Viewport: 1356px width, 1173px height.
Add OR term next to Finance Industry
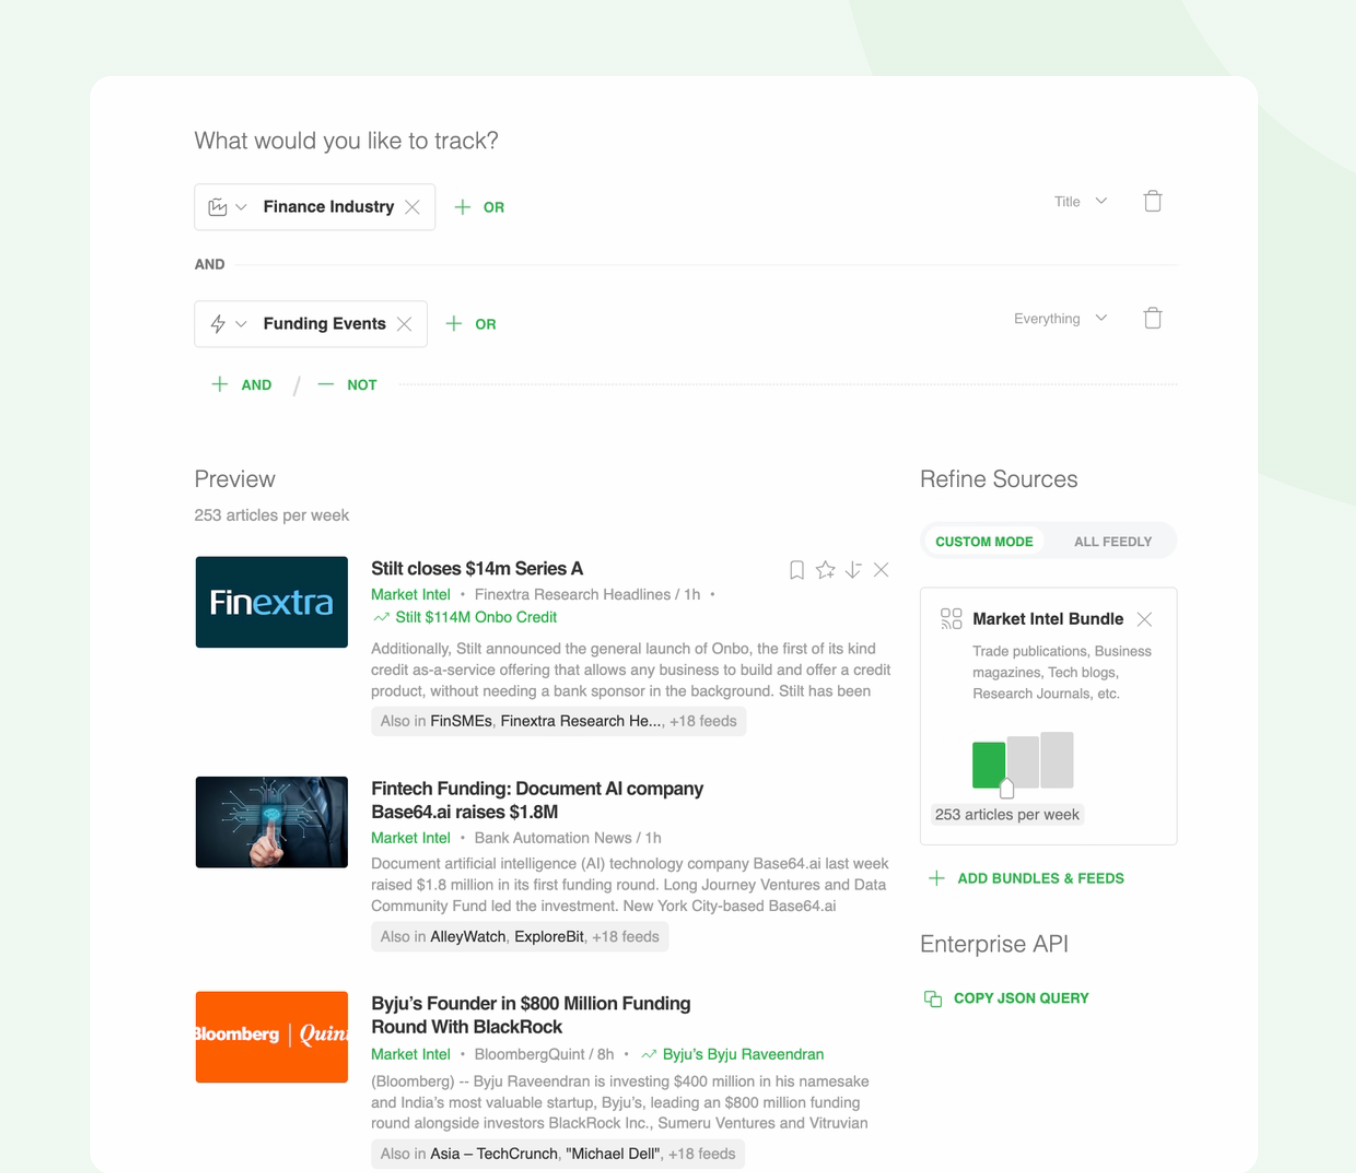479,207
